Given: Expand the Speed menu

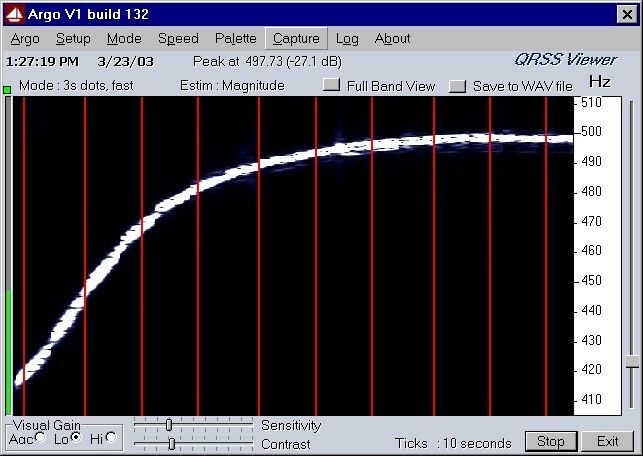Looking at the screenshot, I should pyautogui.click(x=178, y=39).
